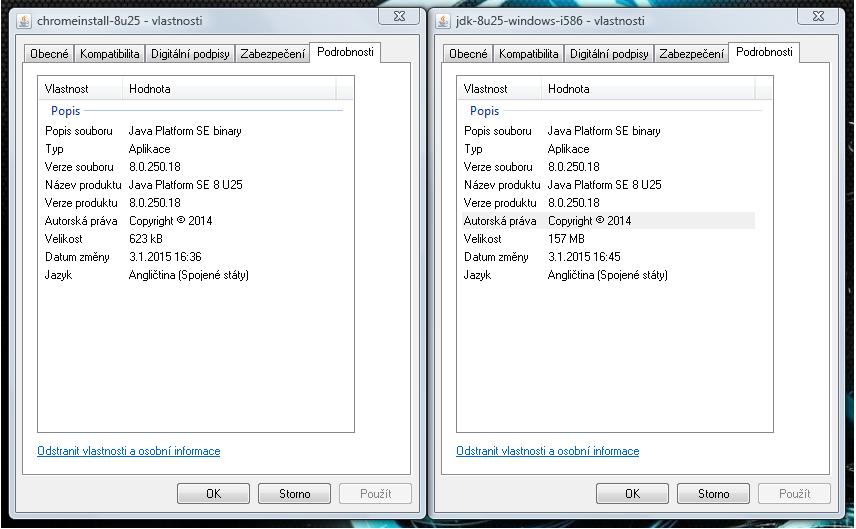The image size is (856, 529).
Task: Select Podrobnosti tab in chromeinstall-8u25 window
Action: [x=345, y=52]
